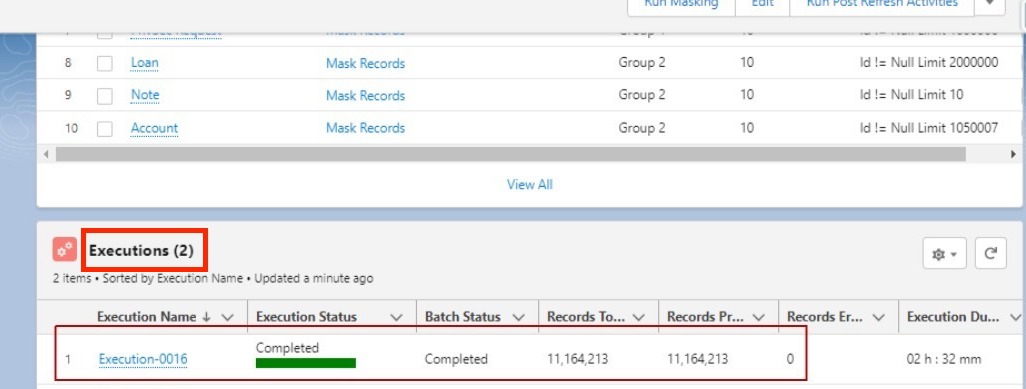Open the Batch Status column dropdown chevron
This screenshot has height=389, width=1026.
coord(519,317)
